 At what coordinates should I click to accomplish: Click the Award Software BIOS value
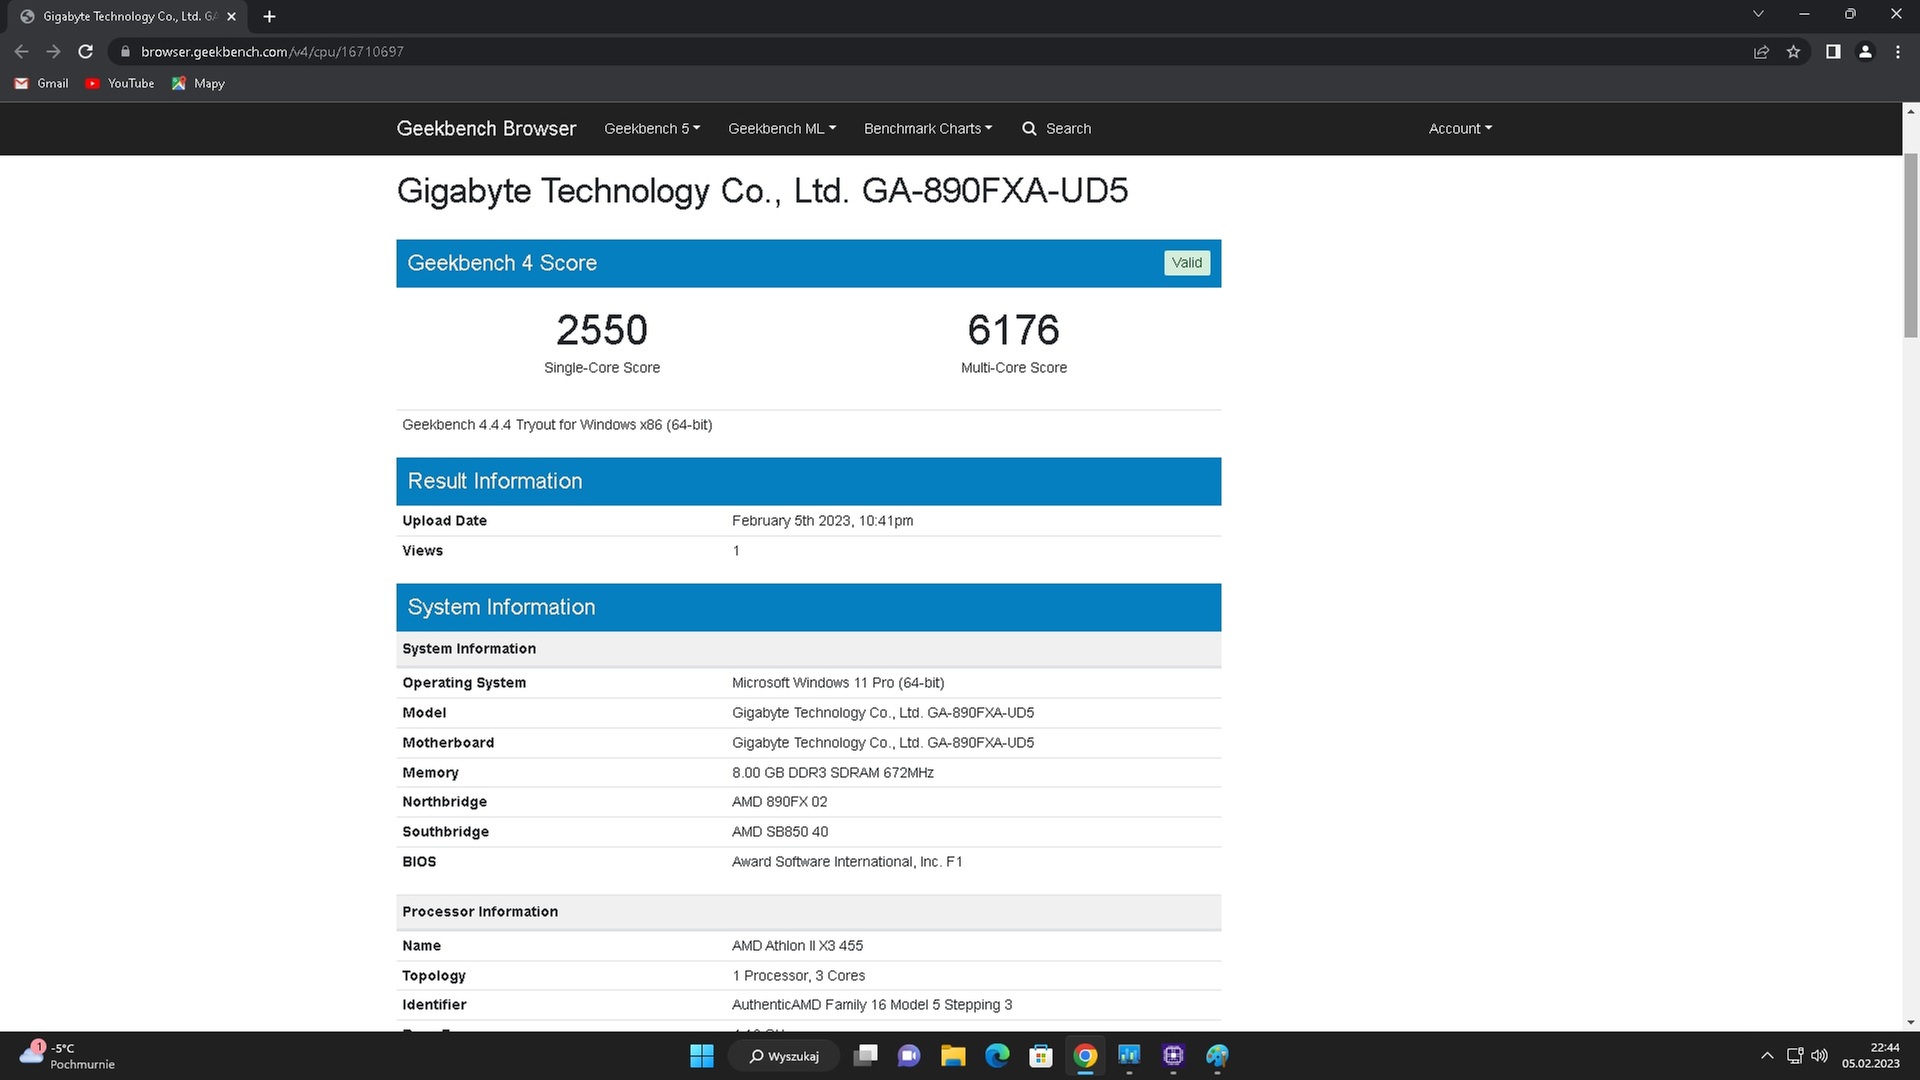pos(847,862)
